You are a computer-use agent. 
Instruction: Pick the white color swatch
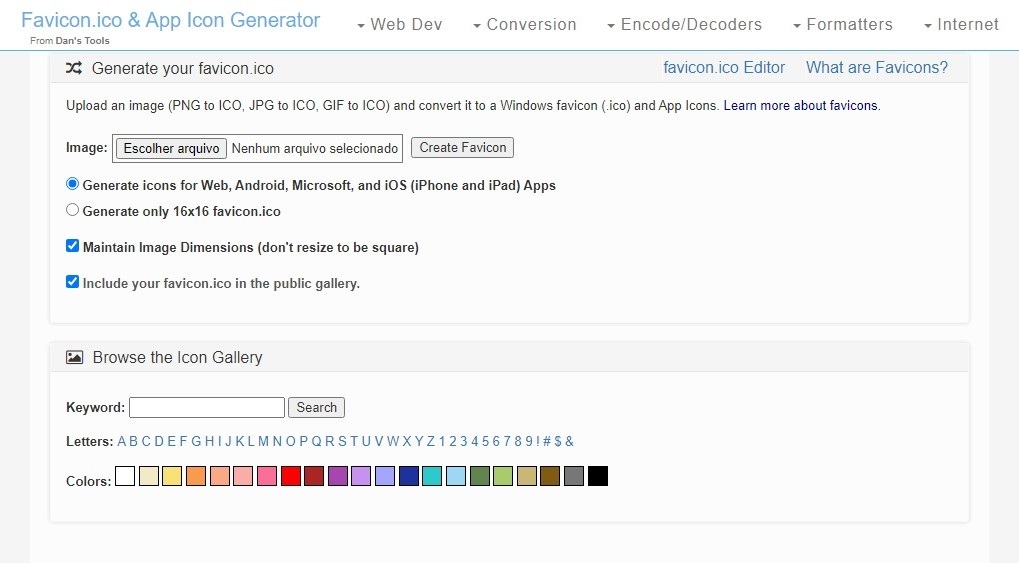[125, 476]
